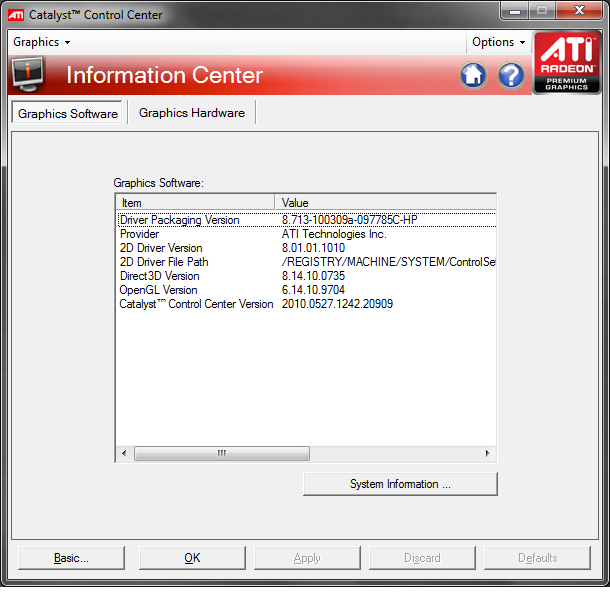
Task: Open the Graphics dropdown menu
Action: click(x=42, y=42)
